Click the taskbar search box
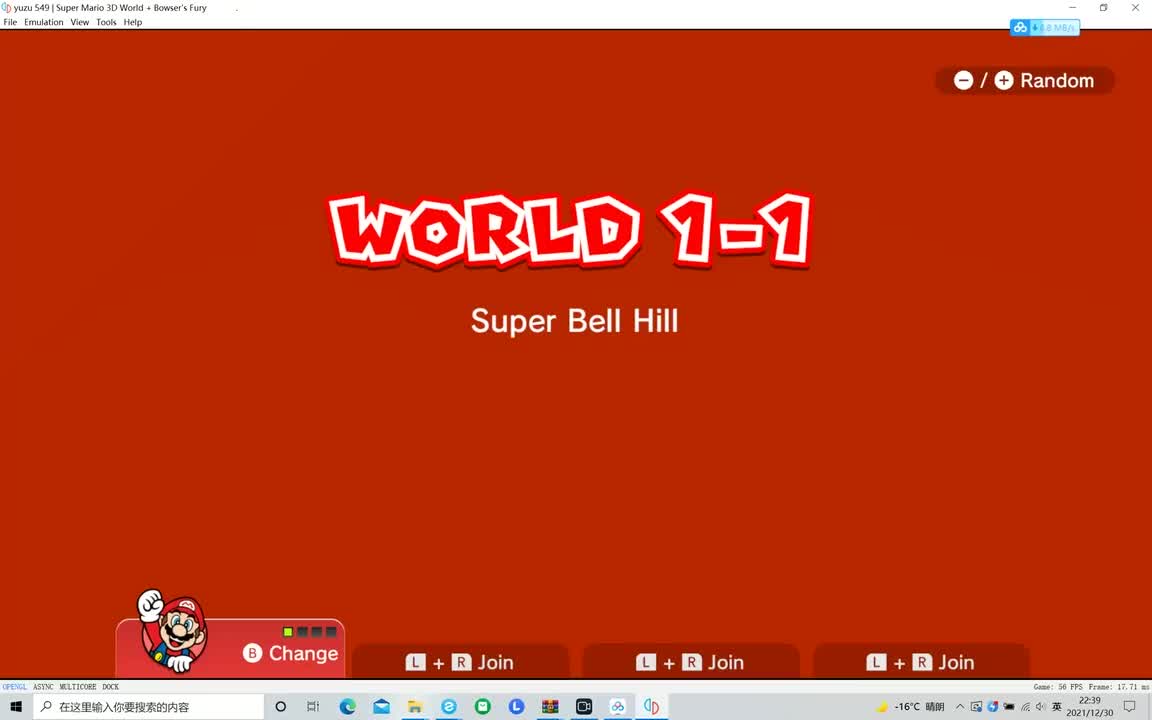Screen dimensions: 1152x720 149,706
